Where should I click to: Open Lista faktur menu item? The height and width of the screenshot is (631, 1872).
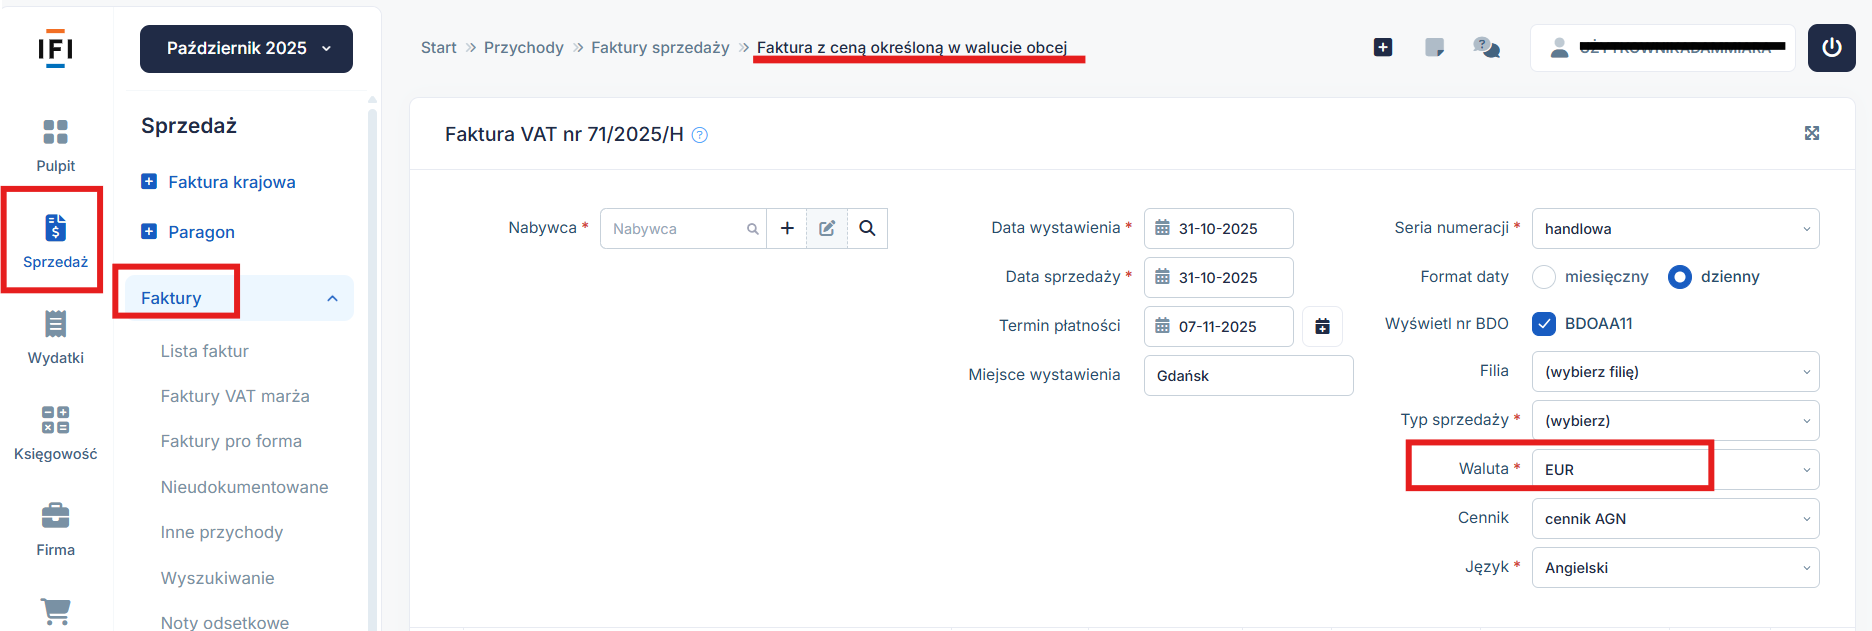point(205,351)
